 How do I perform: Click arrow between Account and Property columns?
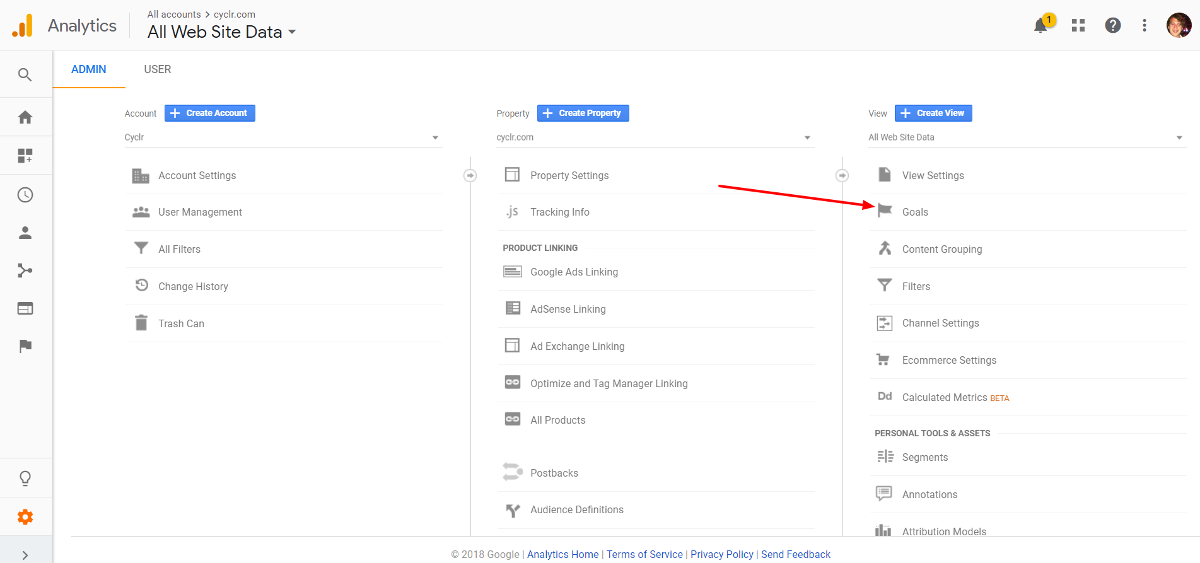(x=470, y=175)
